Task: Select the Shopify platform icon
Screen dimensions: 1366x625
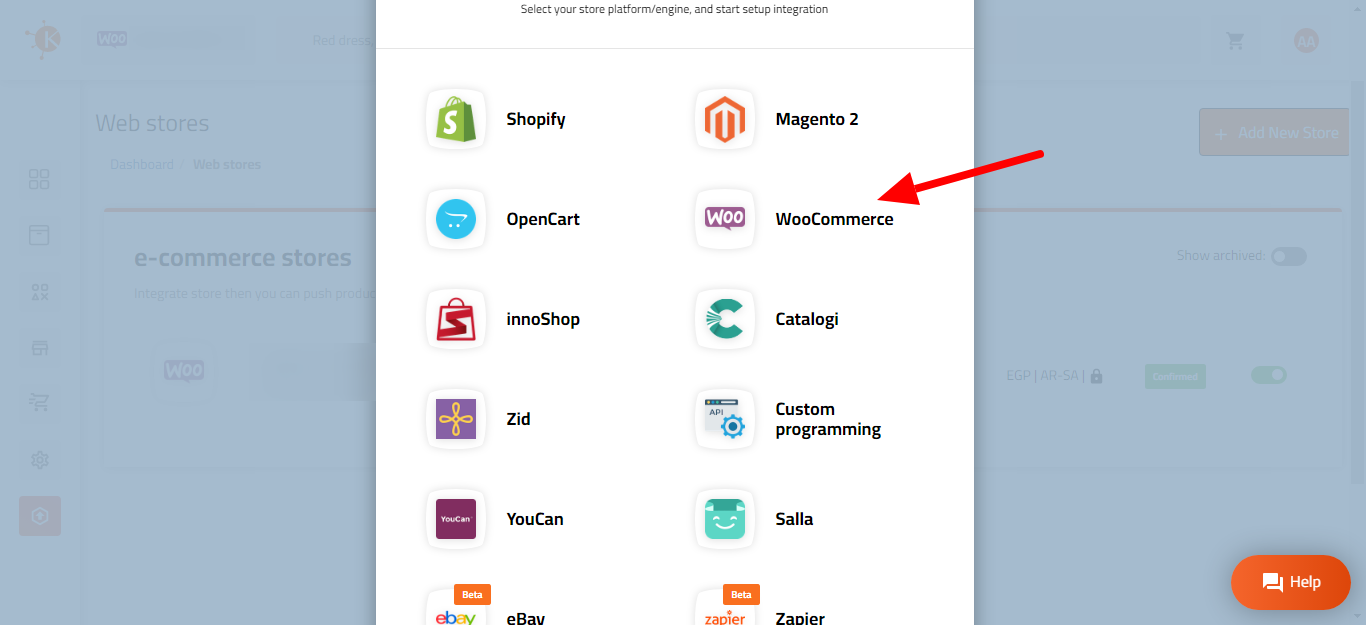Action: [x=456, y=119]
